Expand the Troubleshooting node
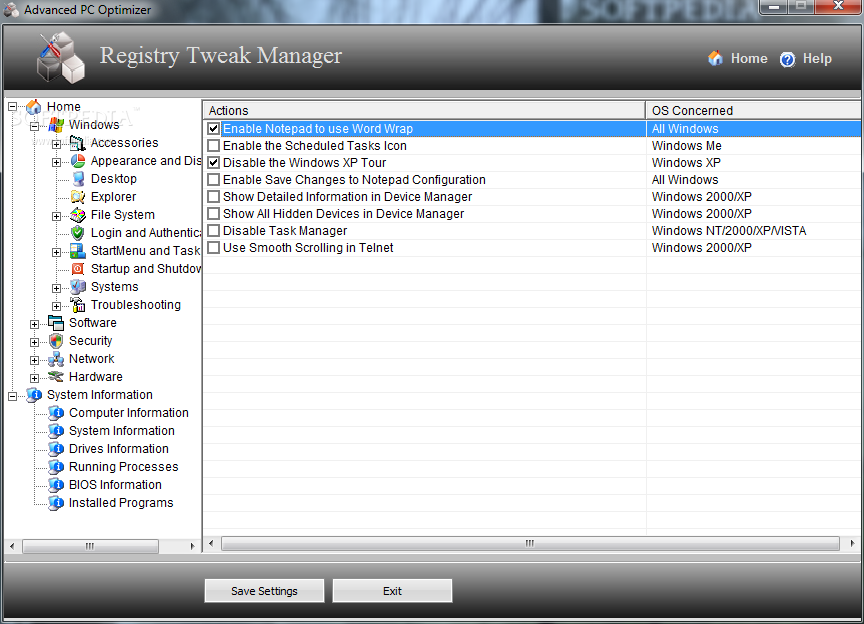This screenshot has height=624, width=864. tap(56, 306)
